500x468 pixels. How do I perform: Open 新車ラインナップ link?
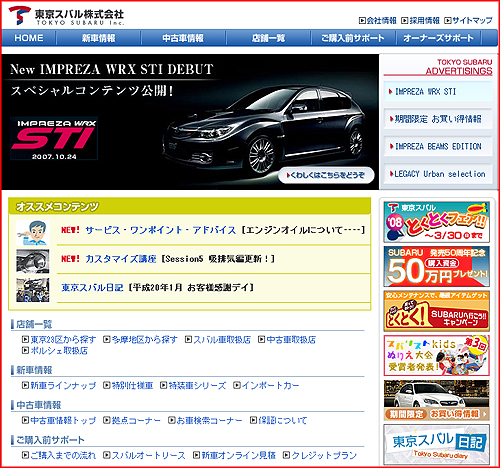click(59, 385)
